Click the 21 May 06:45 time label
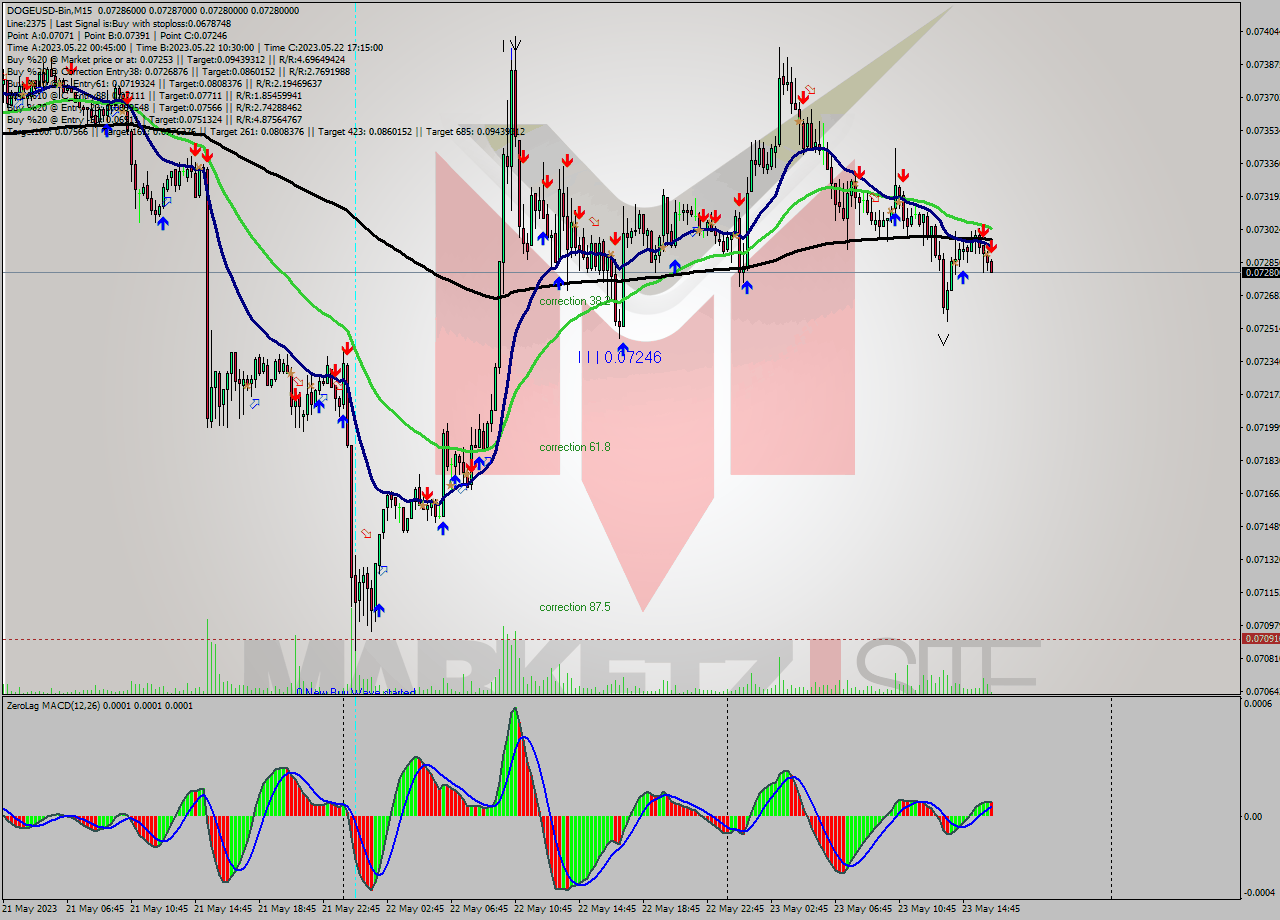 [x=95, y=909]
